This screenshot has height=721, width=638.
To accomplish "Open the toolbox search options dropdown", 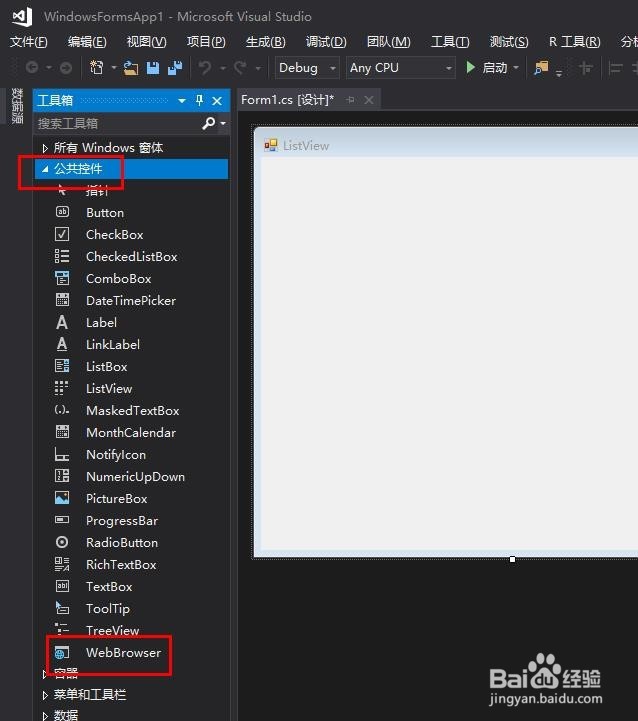I will [223, 123].
